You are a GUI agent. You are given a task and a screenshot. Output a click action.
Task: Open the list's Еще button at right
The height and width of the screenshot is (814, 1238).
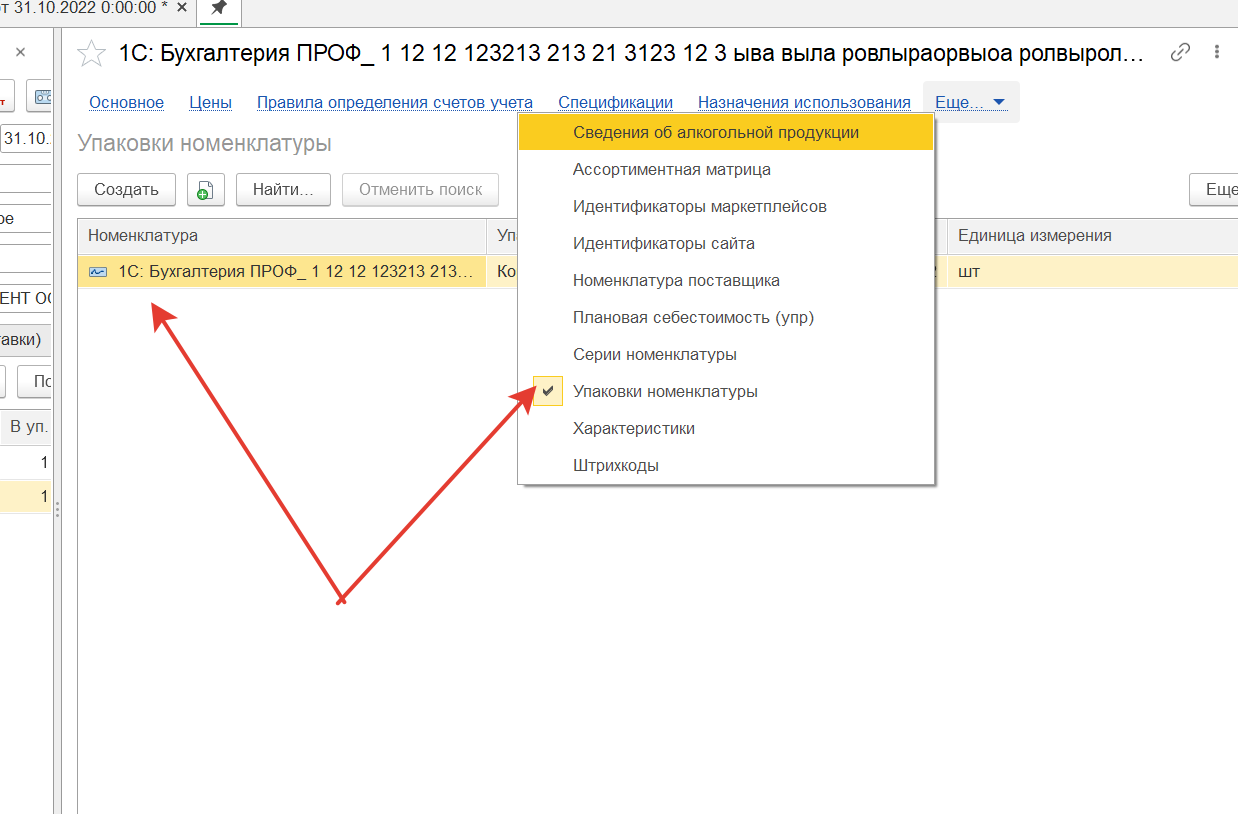1214,189
